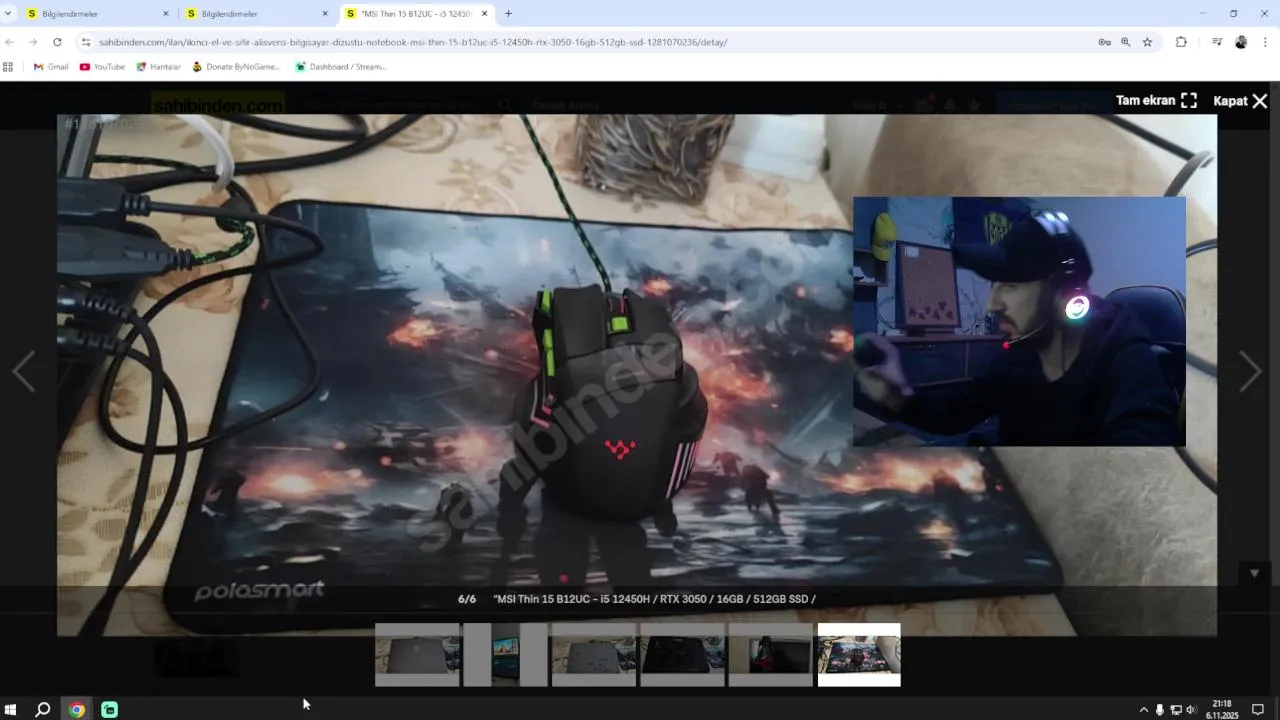Close the first Bilgilendirmeler tab
Viewport: 1280px width, 720px height.
[x=165, y=14]
